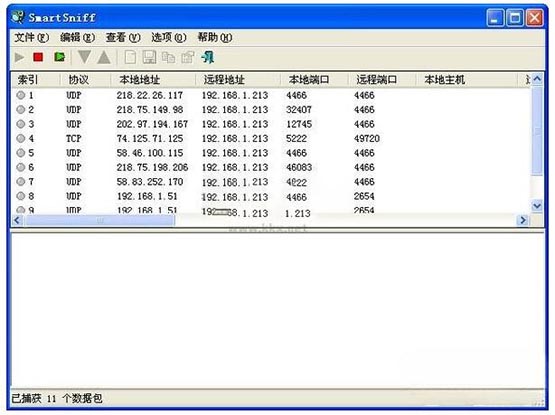Sort by the 本地端口 column header

314,80
